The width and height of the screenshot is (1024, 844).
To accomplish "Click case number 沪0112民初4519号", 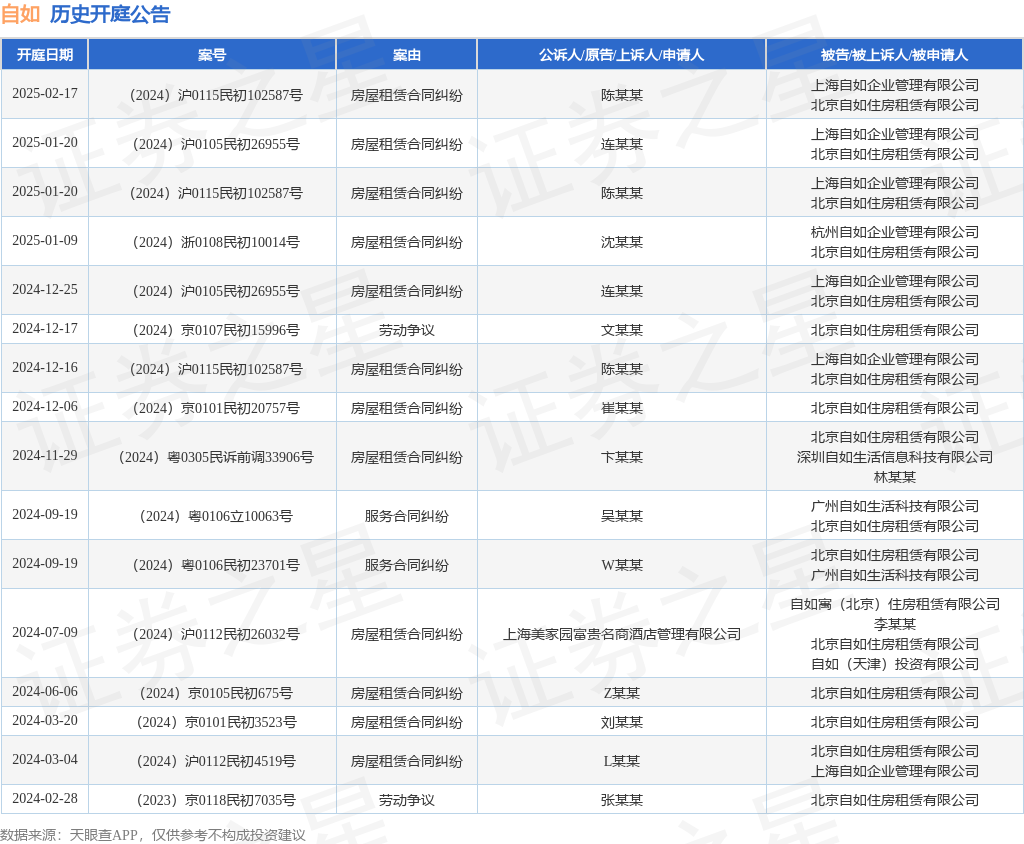I will (216, 761).
